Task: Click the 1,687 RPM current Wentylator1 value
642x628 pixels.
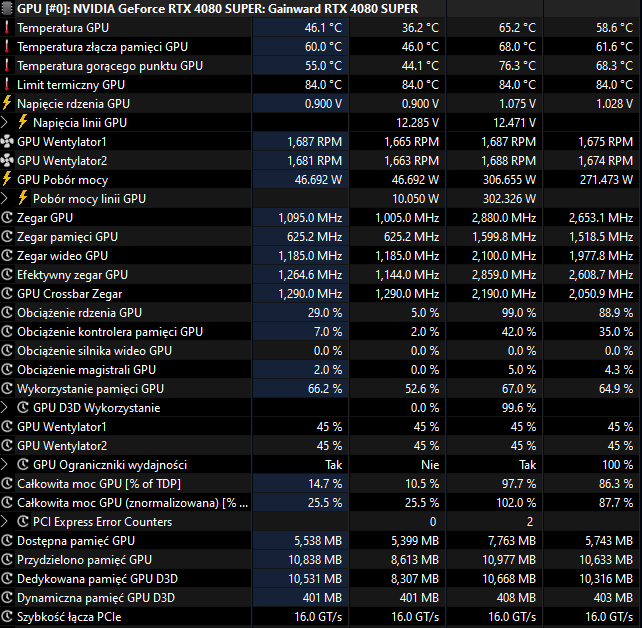Action: point(314,142)
